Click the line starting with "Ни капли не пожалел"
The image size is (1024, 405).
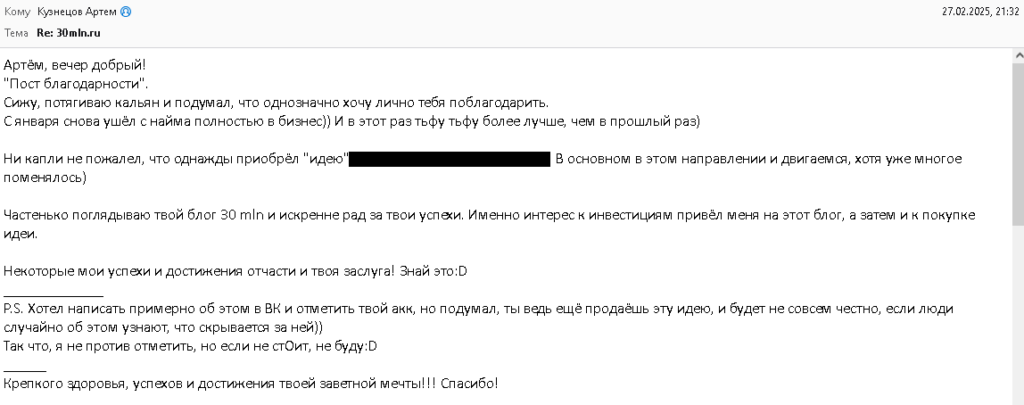[176, 160]
